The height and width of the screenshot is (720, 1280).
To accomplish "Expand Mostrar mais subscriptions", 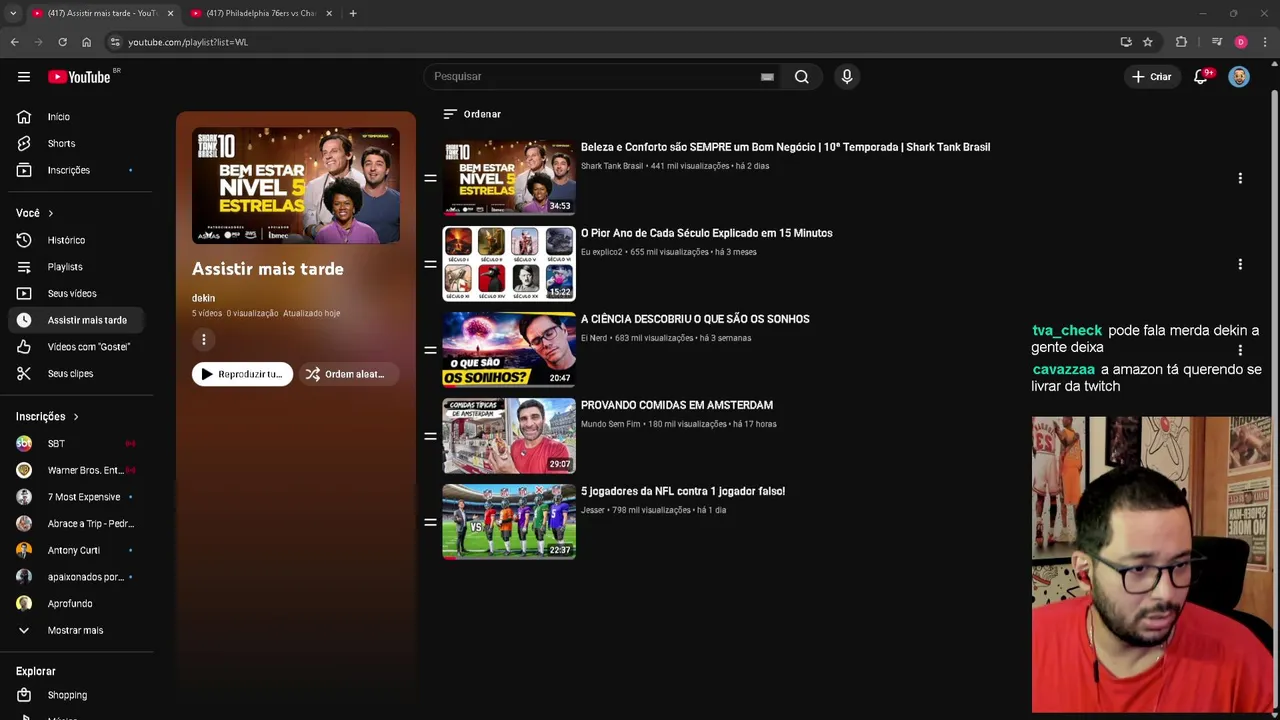I will tap(77, 631).
